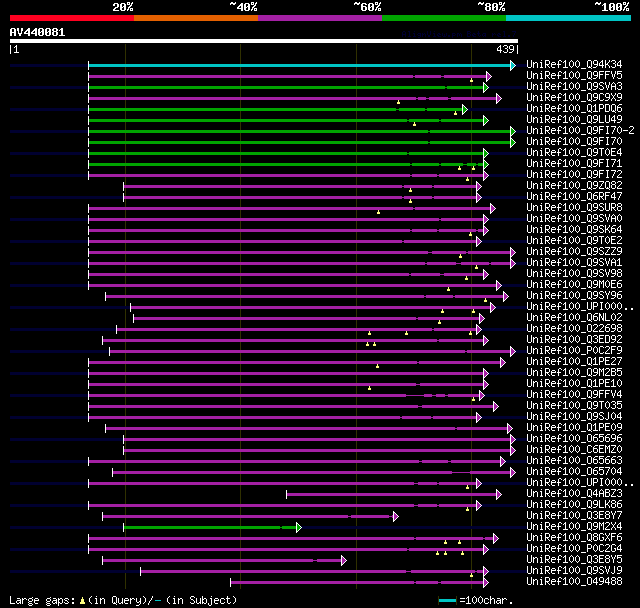The height and width of the screenshot is (608, 640).
Task: Click the UniRef100_Q9SY96 label
Action: click(574, 295)
